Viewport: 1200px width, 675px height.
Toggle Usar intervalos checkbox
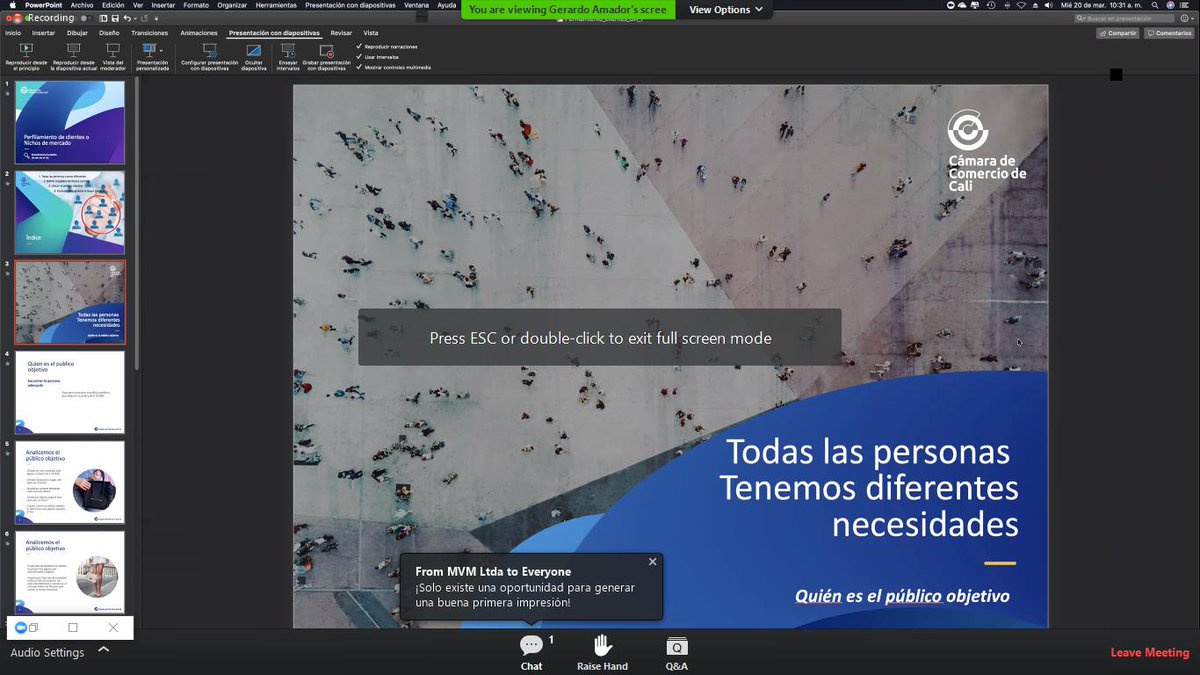coord(360,57)
